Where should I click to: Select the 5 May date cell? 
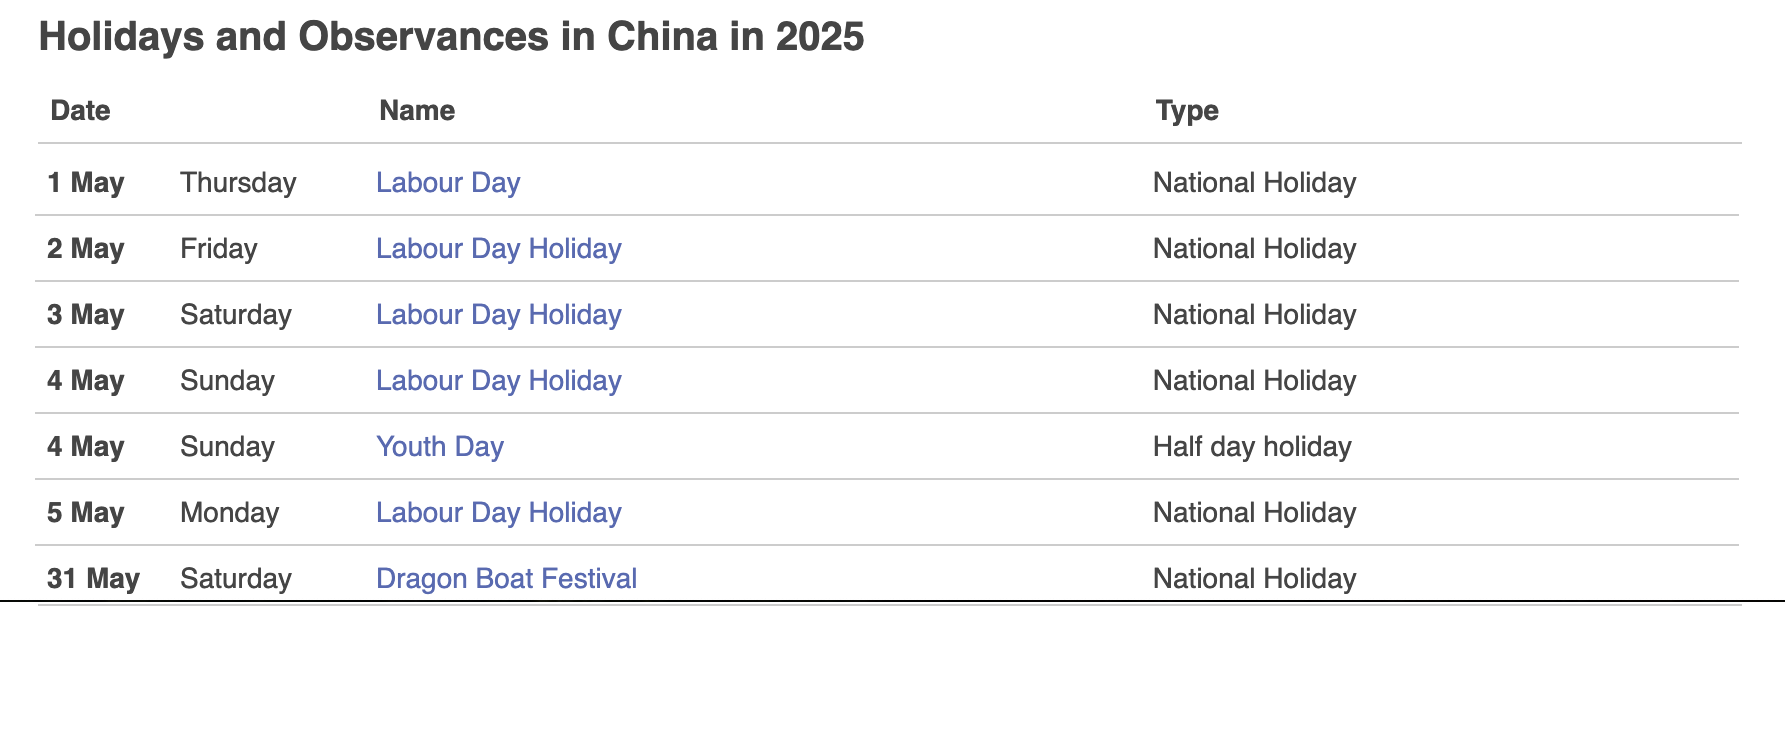click(x=86, y=512)
